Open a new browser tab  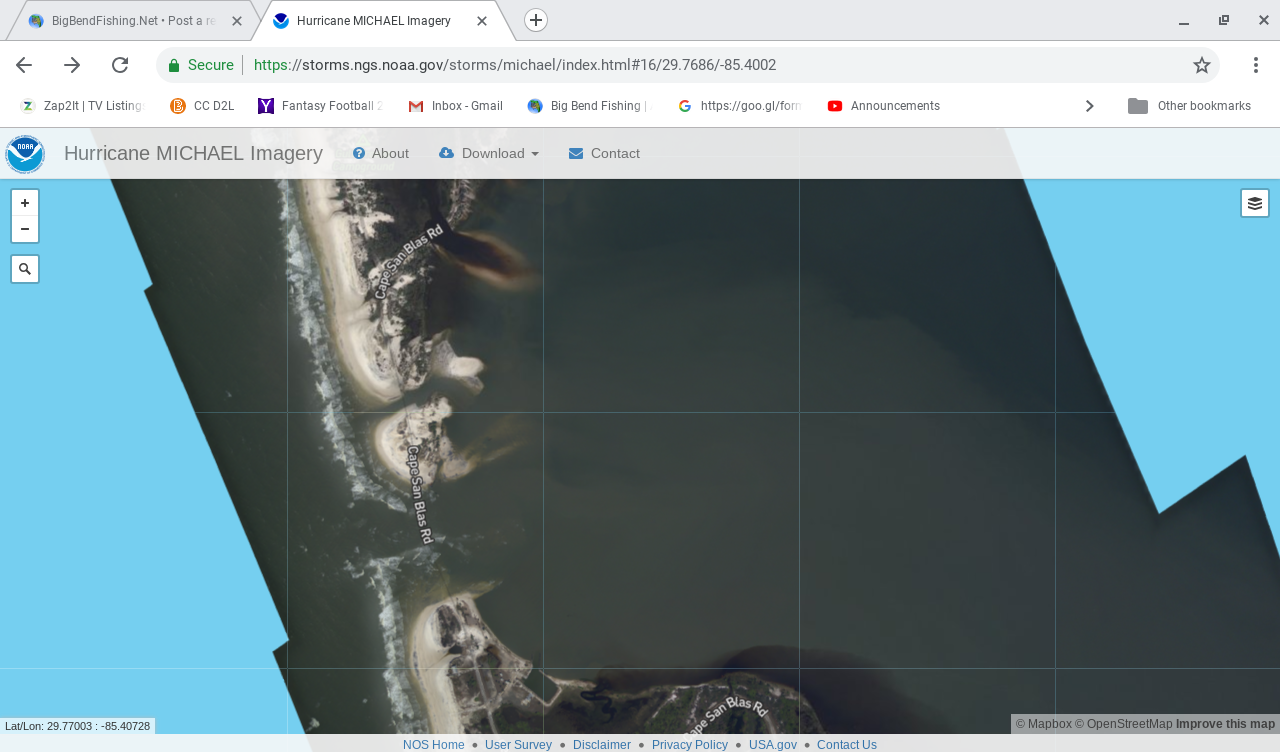click(536, 20)
